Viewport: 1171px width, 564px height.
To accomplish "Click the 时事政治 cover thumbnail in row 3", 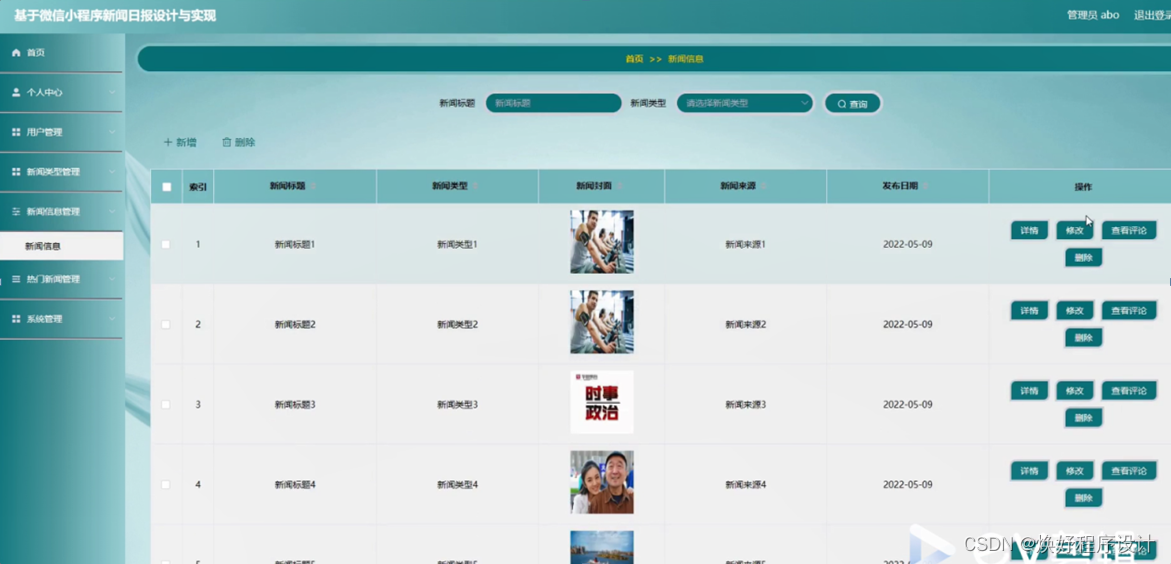I will (x=602, y=402).
